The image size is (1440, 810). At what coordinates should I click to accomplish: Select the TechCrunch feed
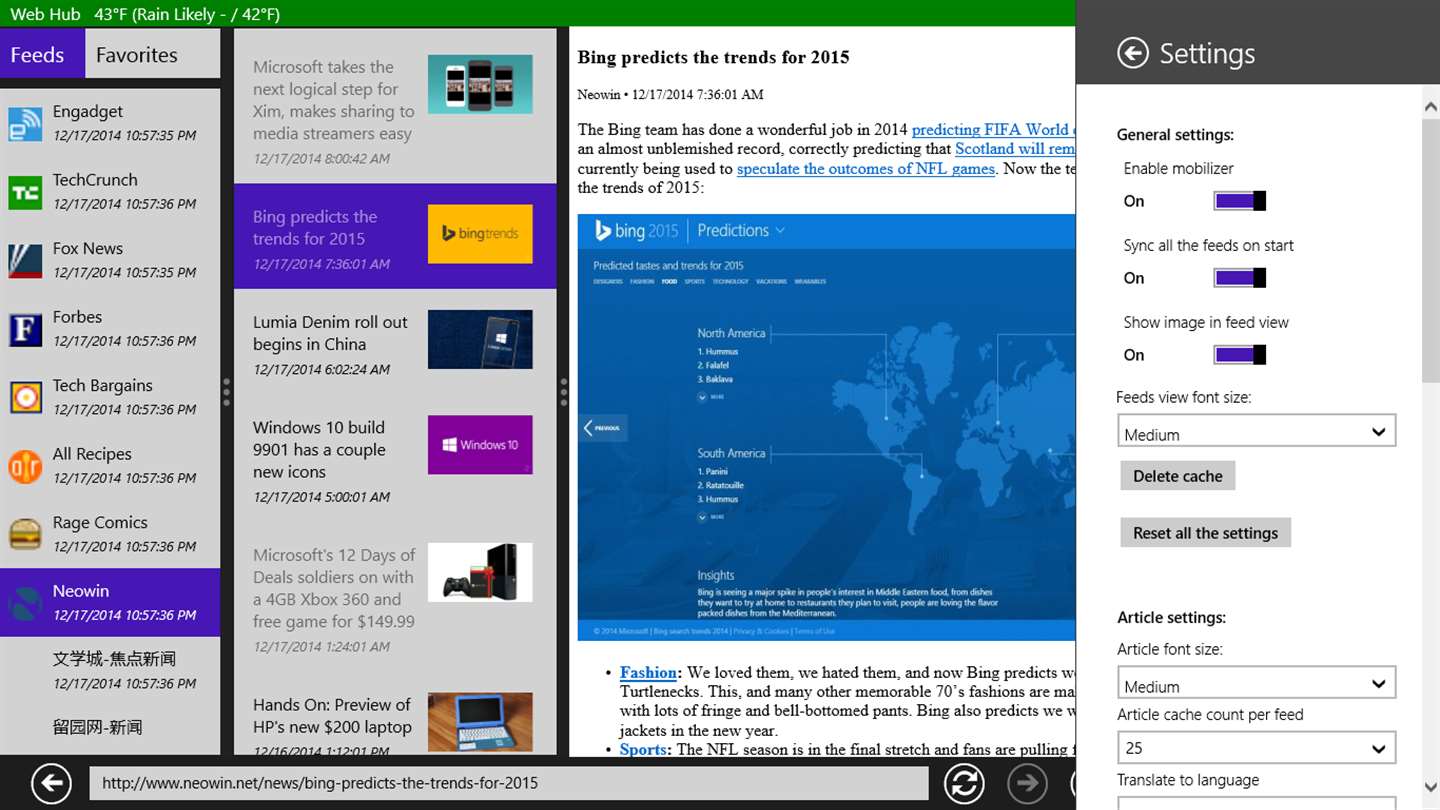(x=110, y=192)
